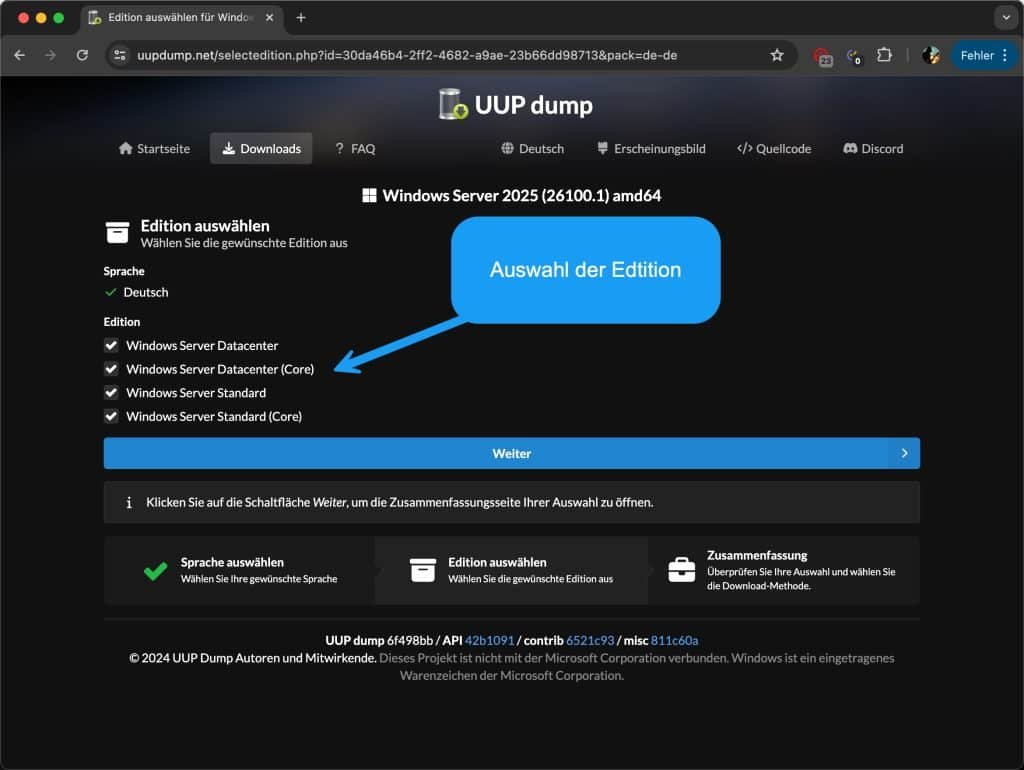Click the briefcase icon next to Zusammenfassung
This screenshot has height=770, width=1024.
(680, 570)
